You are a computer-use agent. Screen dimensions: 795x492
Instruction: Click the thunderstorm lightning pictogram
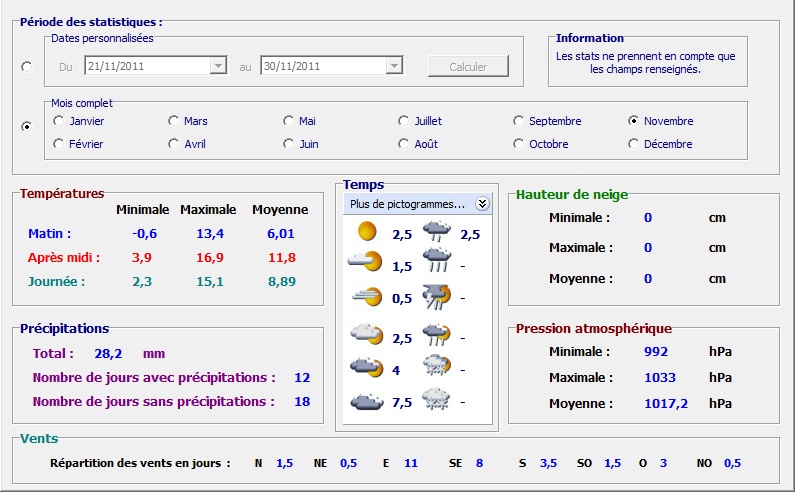coord(438,297)
